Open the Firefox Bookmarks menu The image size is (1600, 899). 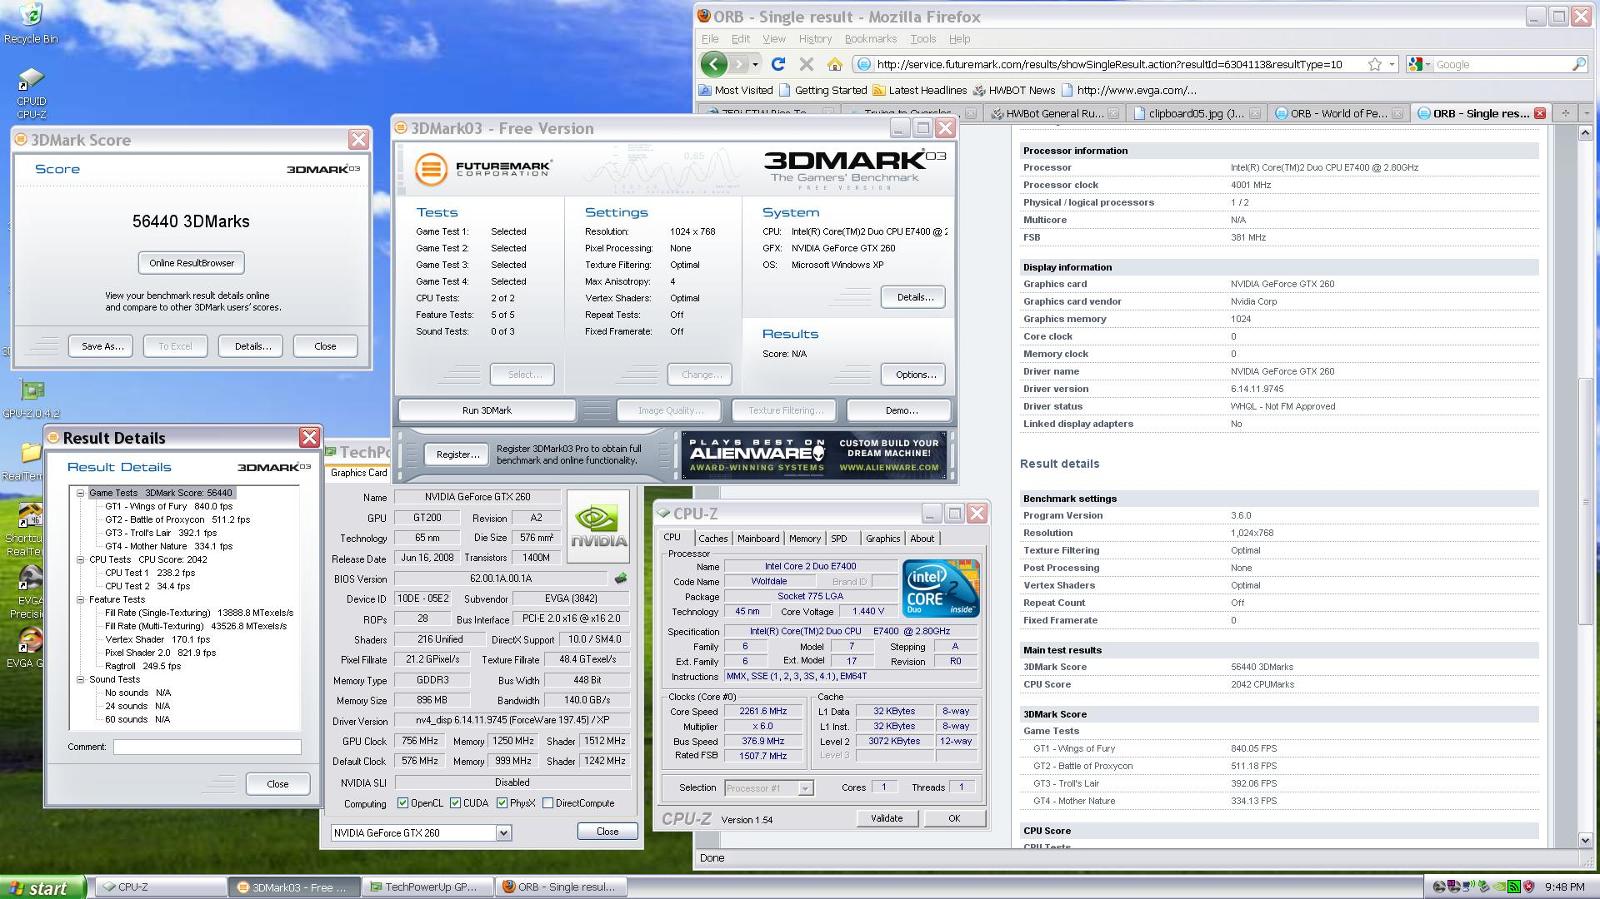click(870, 39)
